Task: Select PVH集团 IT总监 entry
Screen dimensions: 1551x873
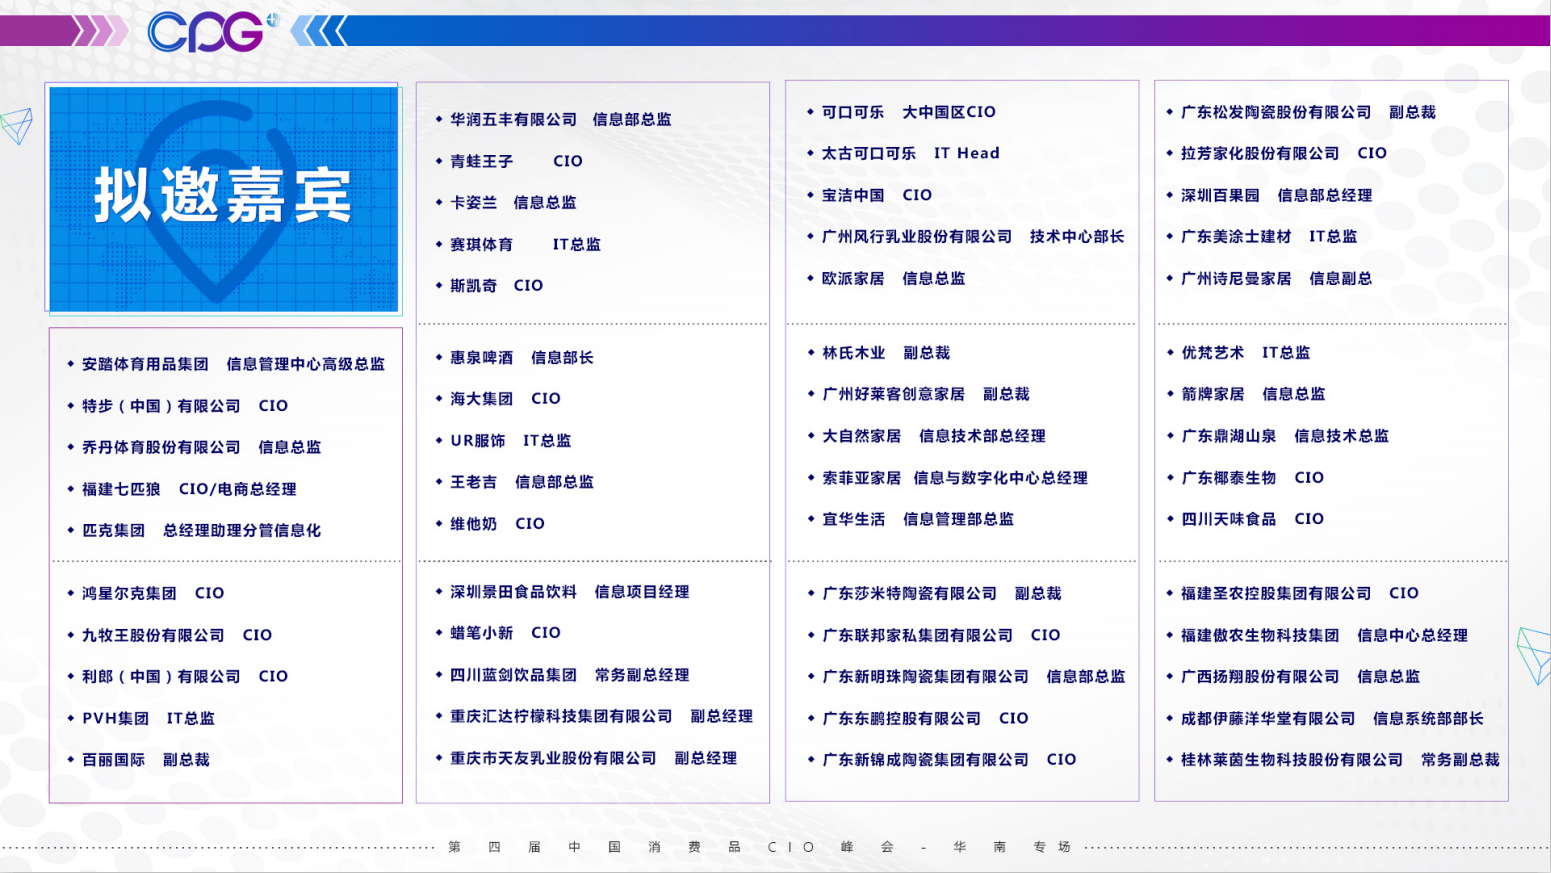Action: coord(148,718)
